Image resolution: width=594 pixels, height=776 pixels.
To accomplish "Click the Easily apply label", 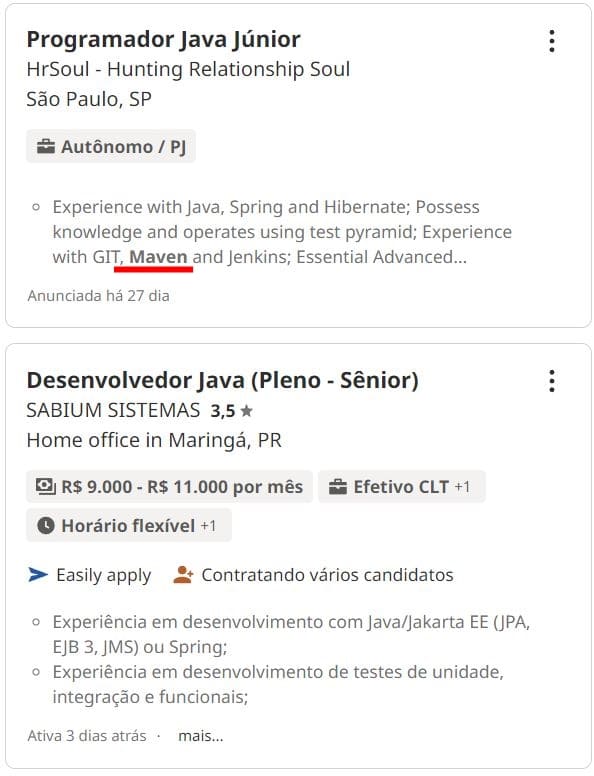I will [103, 575].
